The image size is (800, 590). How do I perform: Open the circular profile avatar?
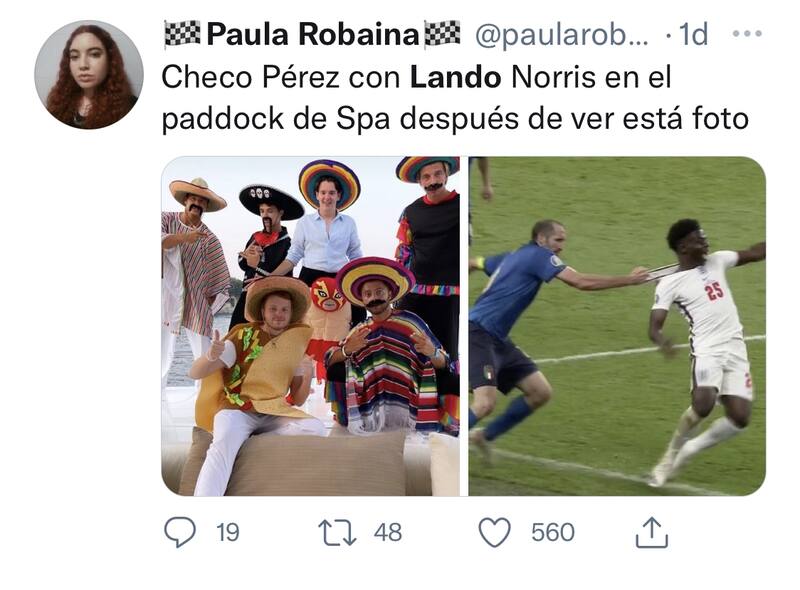[89, 75]
